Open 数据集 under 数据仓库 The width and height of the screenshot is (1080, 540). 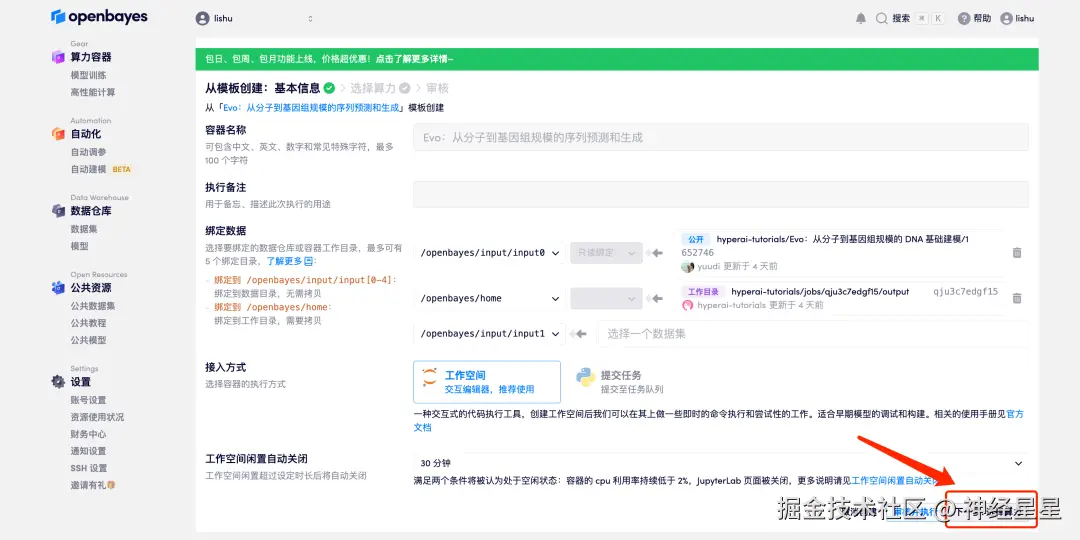click(x=84, y=229)
